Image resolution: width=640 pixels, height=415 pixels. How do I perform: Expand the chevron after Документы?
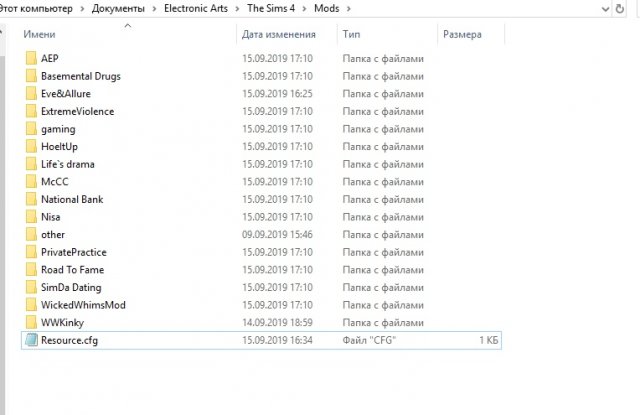154,9
